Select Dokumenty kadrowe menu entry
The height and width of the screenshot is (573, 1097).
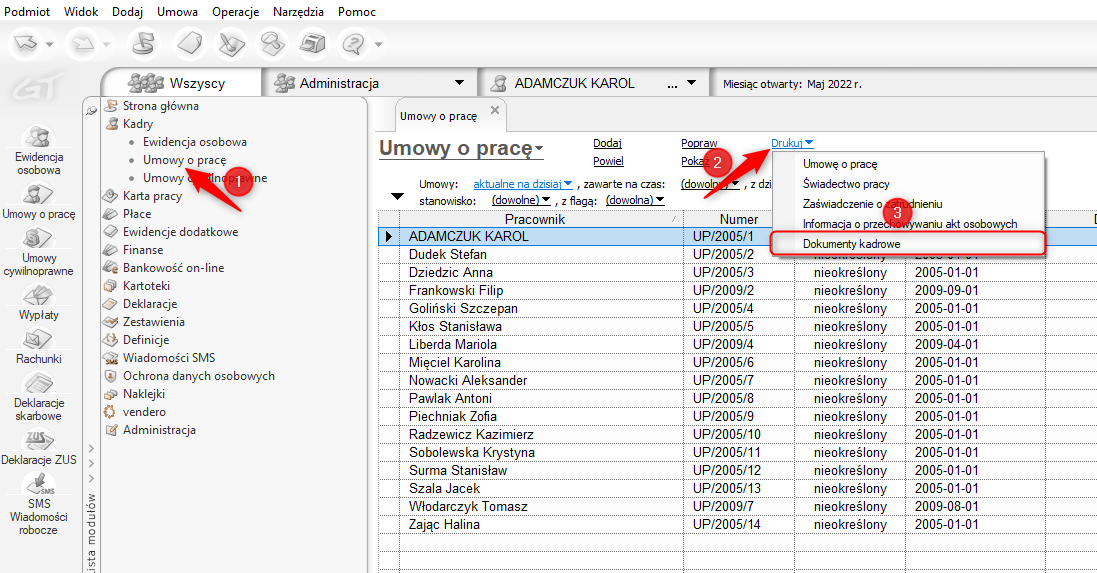(851, 243)
